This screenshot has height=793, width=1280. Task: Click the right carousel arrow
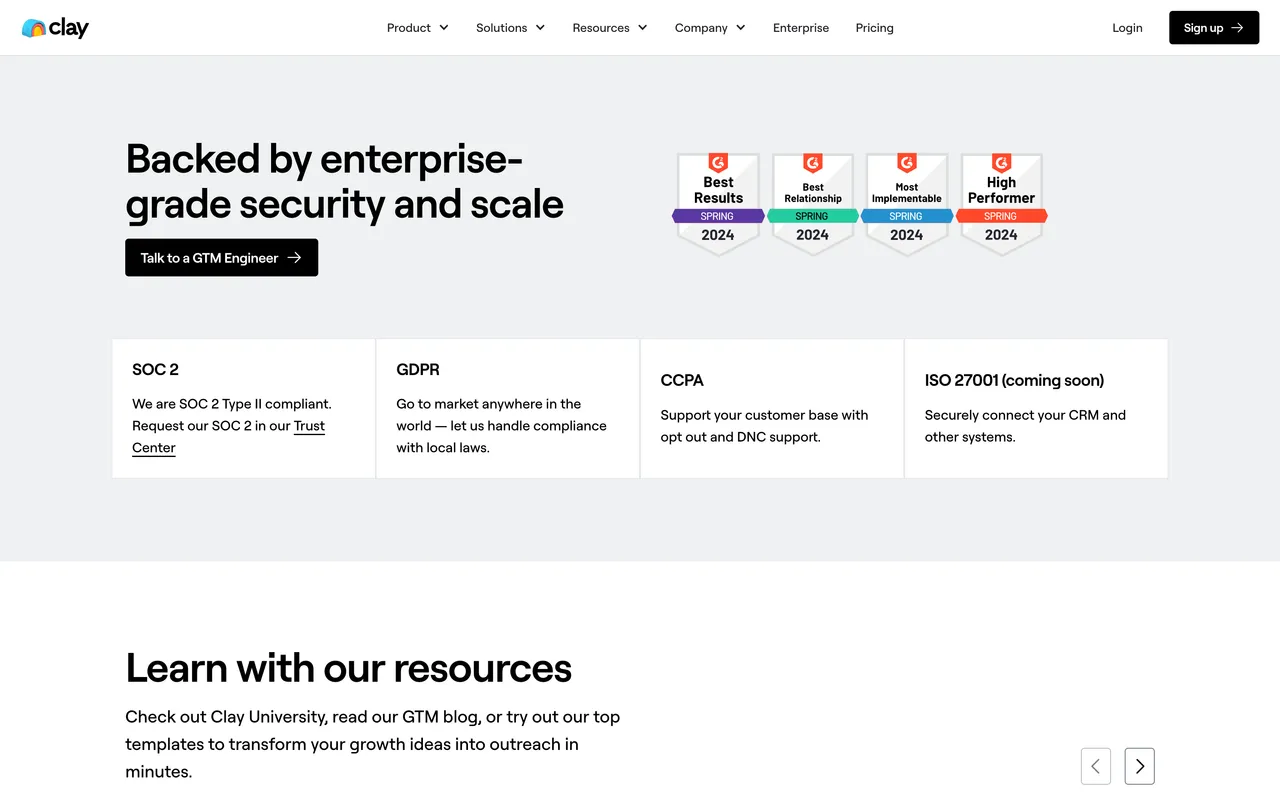[x=1139, y=766]
